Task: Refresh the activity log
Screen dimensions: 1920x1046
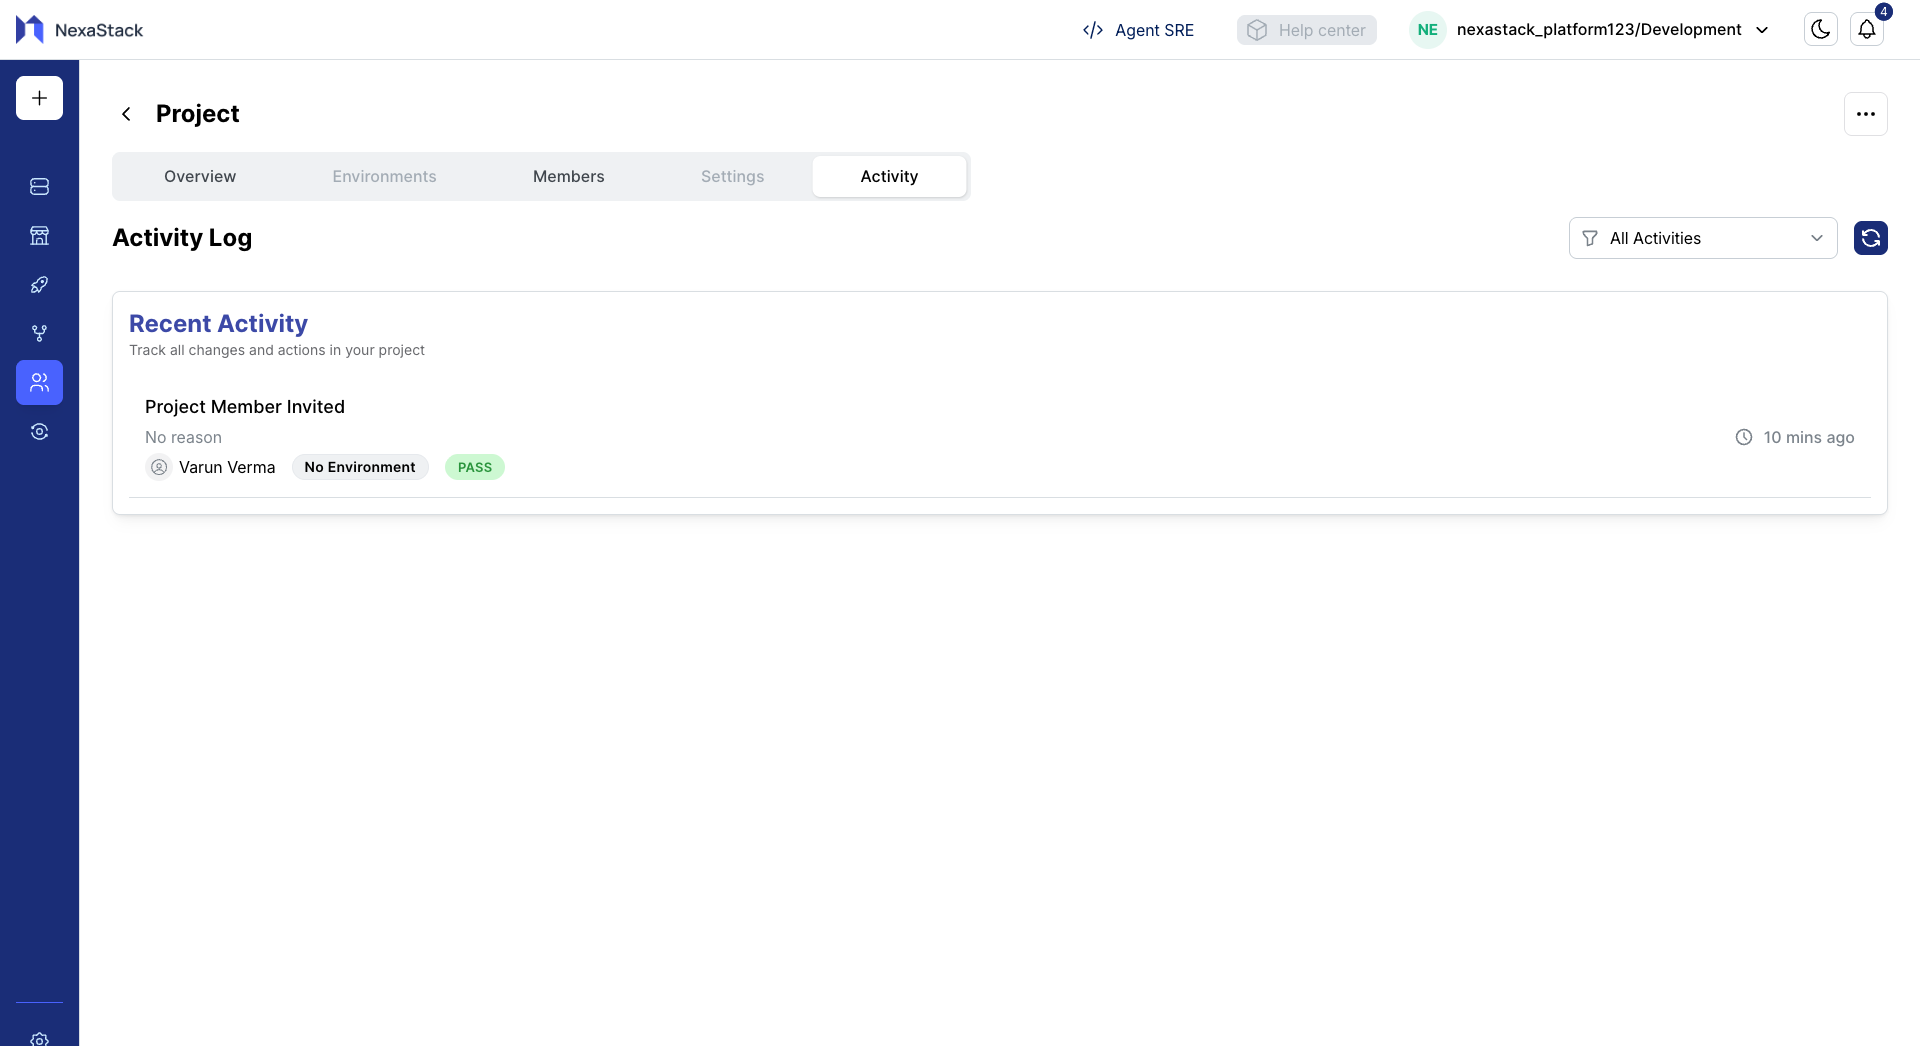Action: point(1870,238)
